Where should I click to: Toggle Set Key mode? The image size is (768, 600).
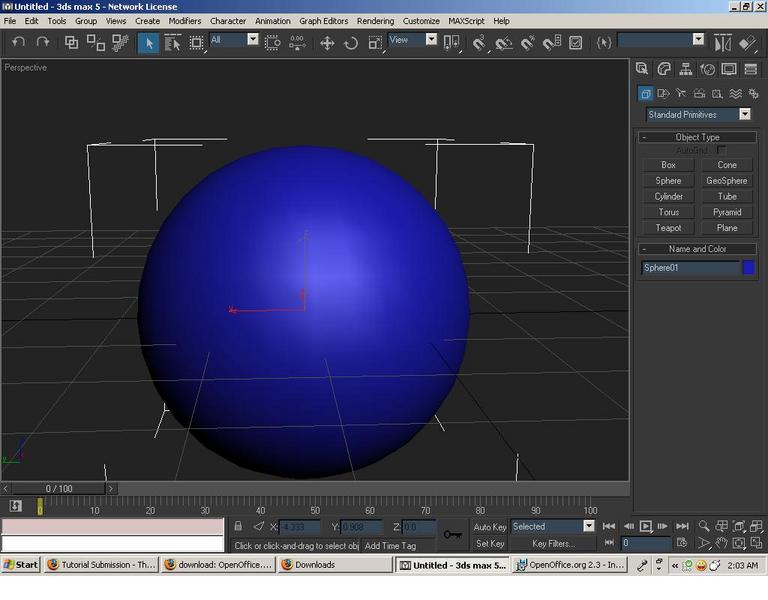490,544
